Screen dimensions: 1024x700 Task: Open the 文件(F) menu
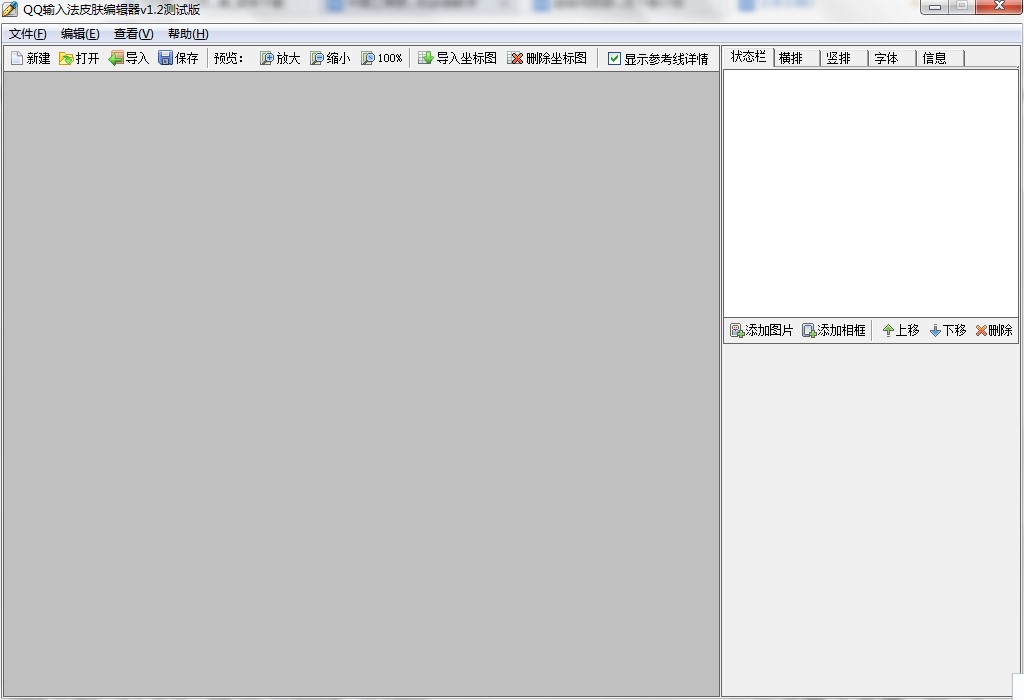click(27, 34)
